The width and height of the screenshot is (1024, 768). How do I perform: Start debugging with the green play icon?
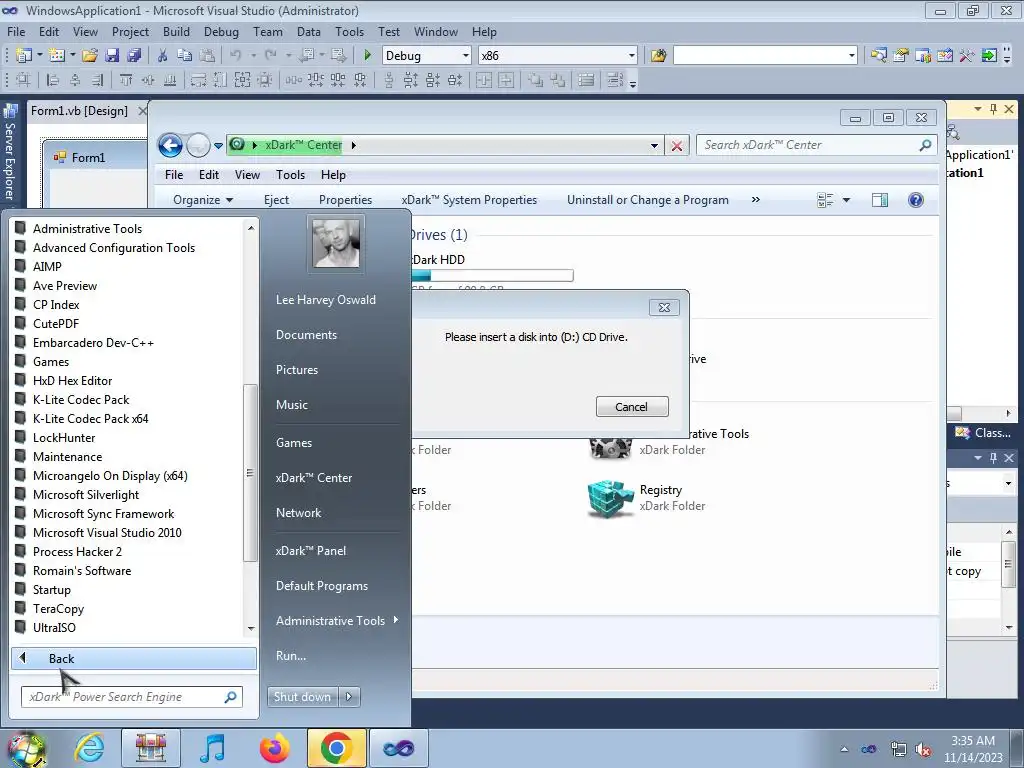pos(367,56)
